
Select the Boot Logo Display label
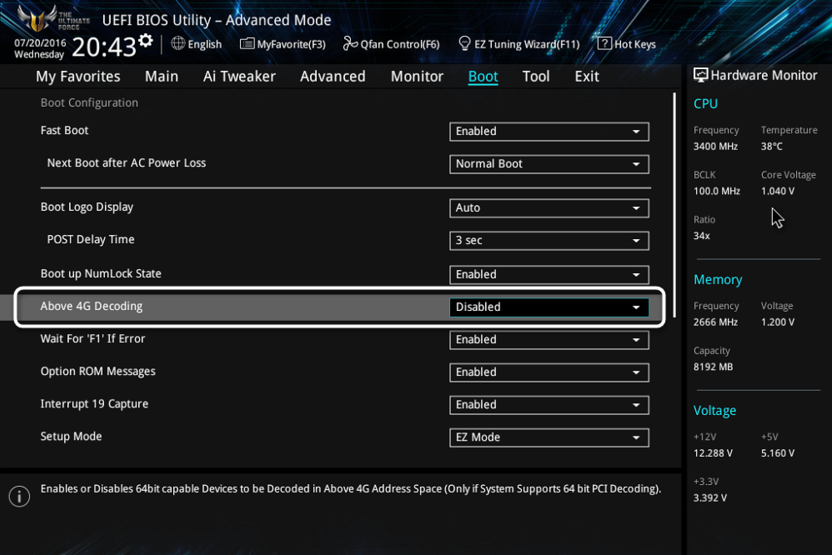(87, 207)
